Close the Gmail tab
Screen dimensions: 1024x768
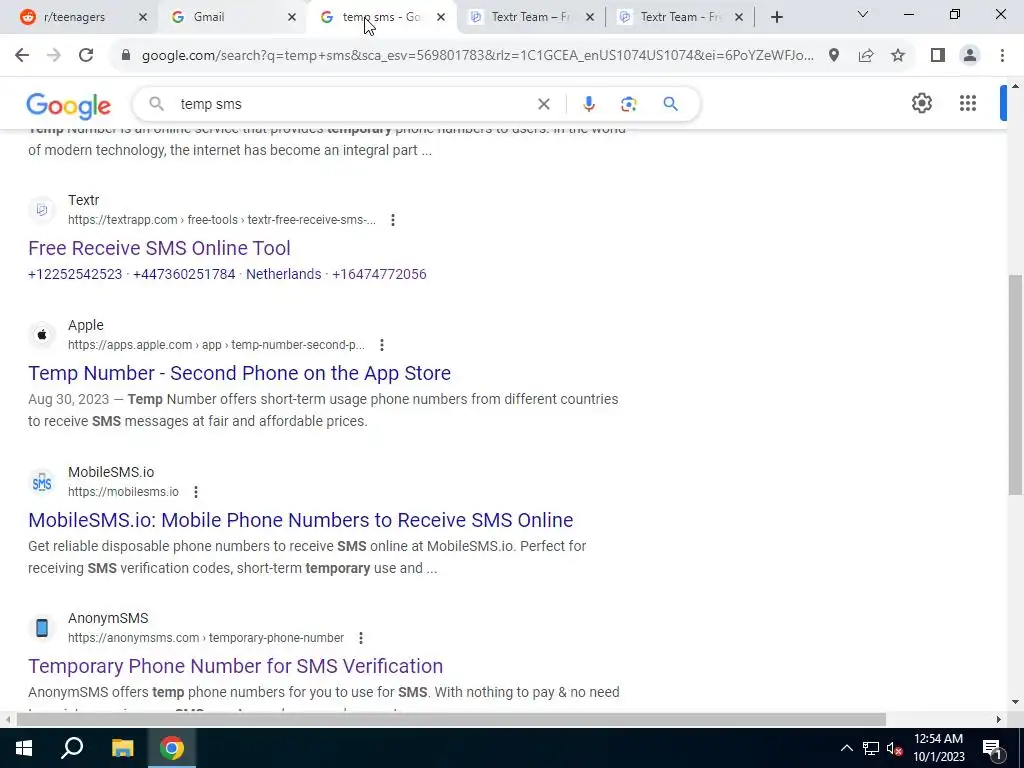[292, 18]
